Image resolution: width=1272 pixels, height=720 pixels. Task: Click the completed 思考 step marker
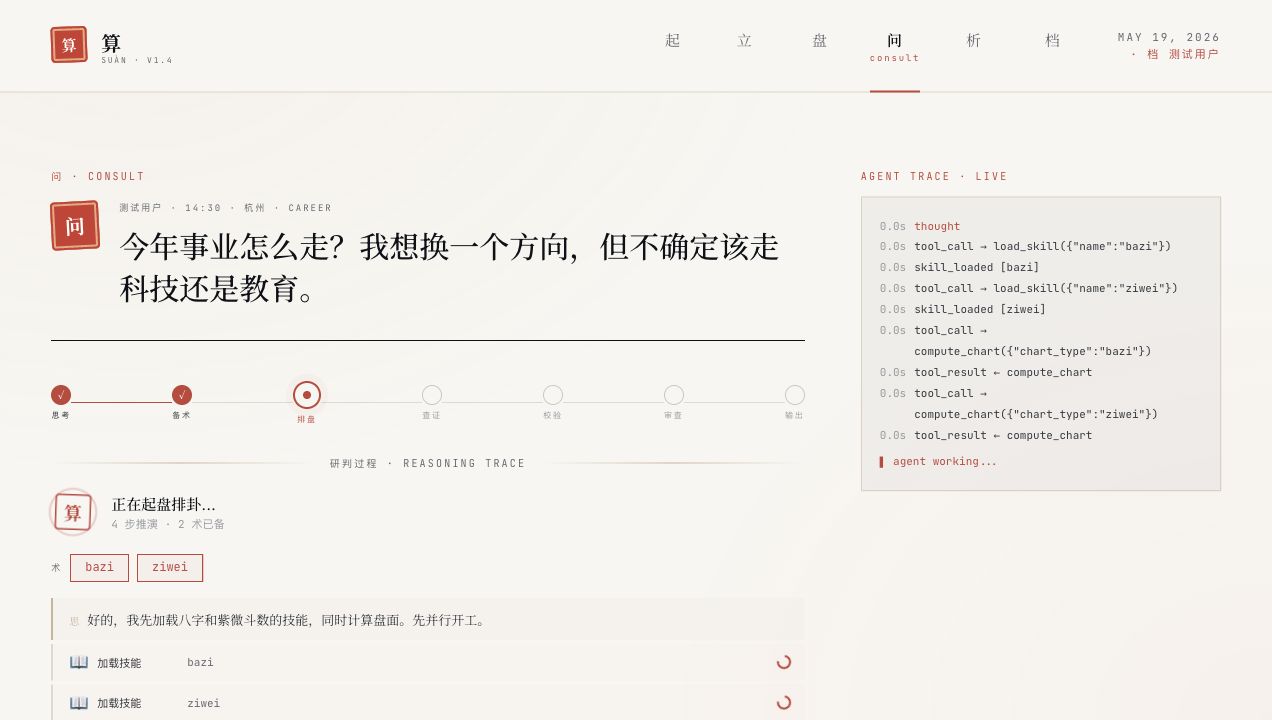tap(61, 395)
